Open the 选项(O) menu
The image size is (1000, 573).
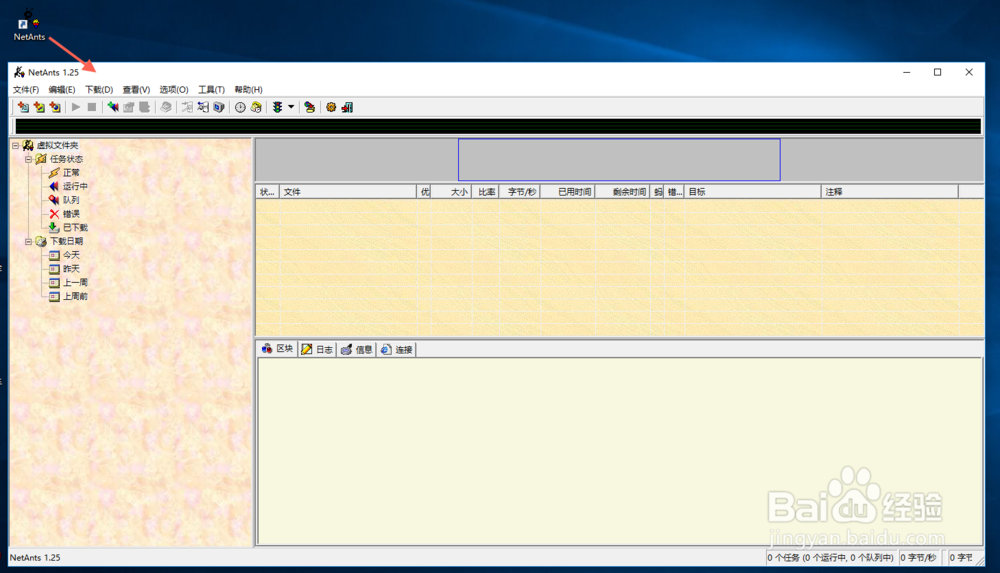point(173,89)
